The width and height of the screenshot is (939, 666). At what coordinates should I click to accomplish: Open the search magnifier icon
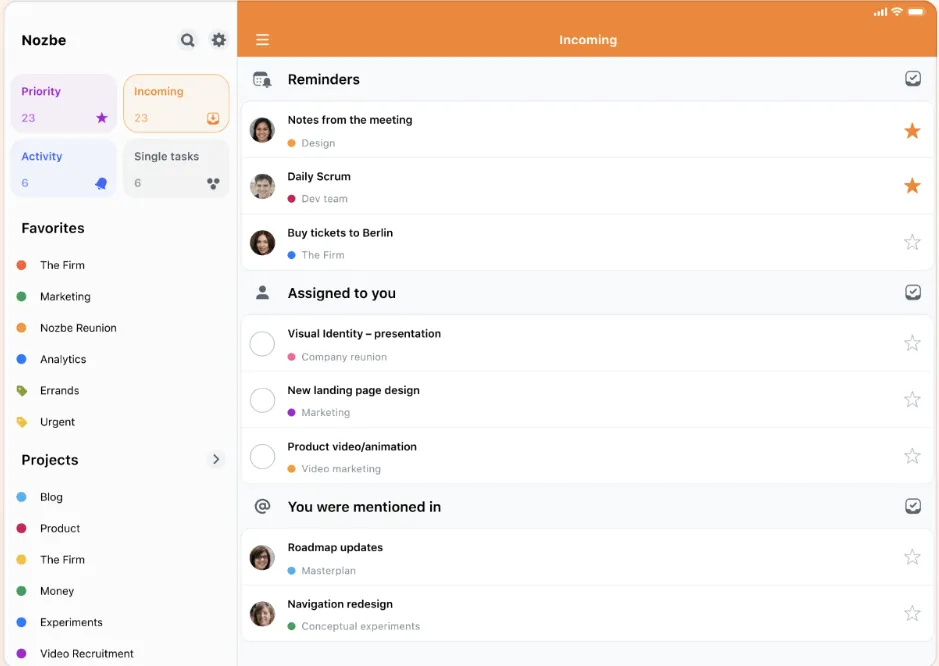click(187, 40)
